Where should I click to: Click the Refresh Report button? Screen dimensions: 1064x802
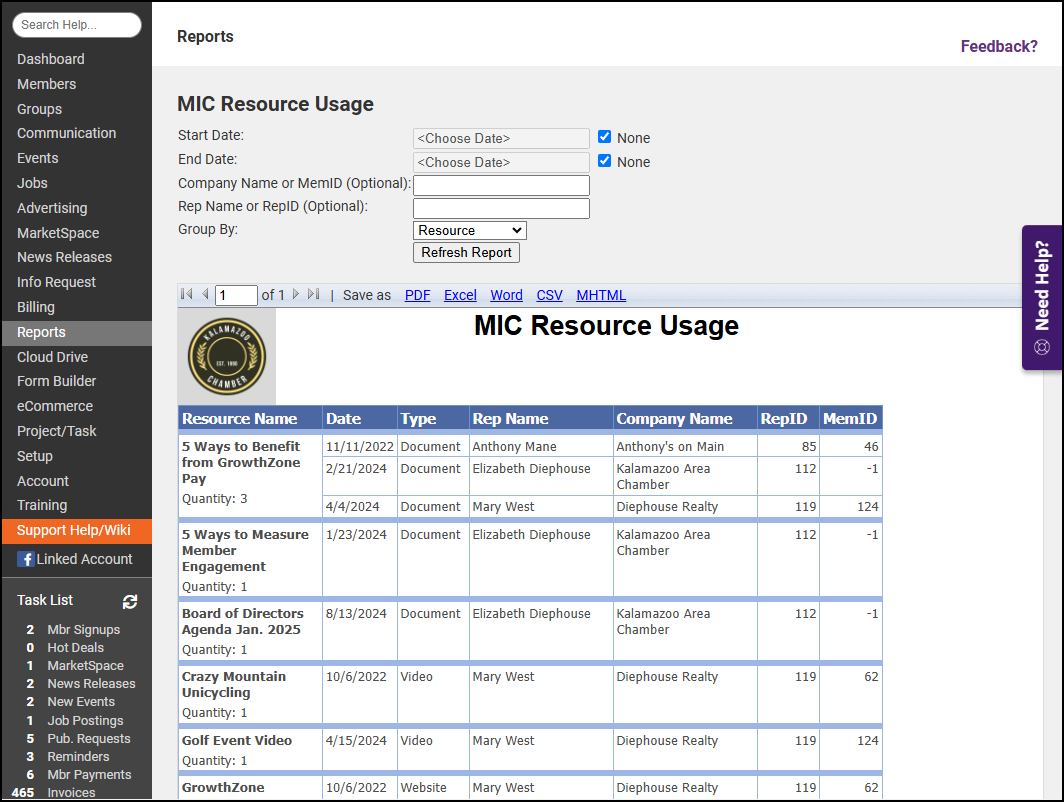point(466,253)
